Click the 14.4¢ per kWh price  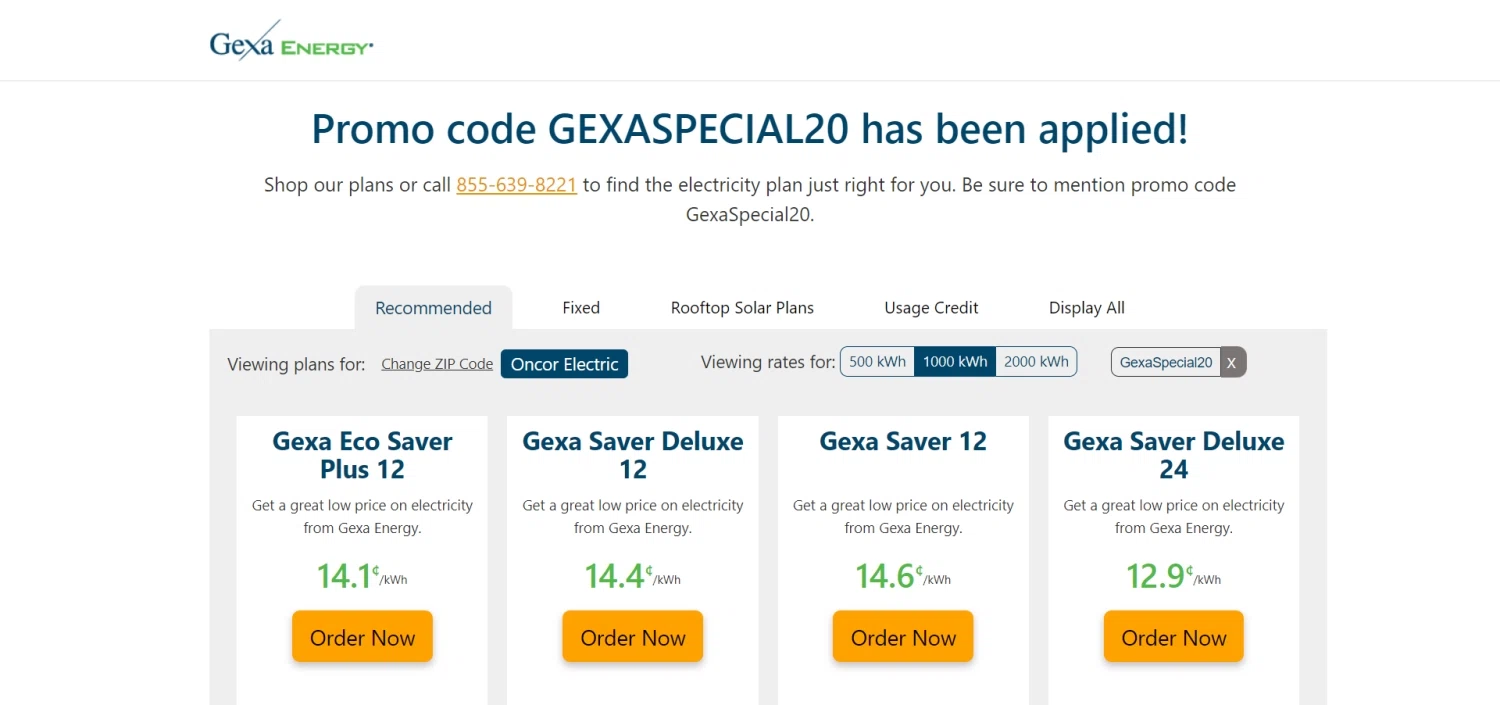click(633, 576)
